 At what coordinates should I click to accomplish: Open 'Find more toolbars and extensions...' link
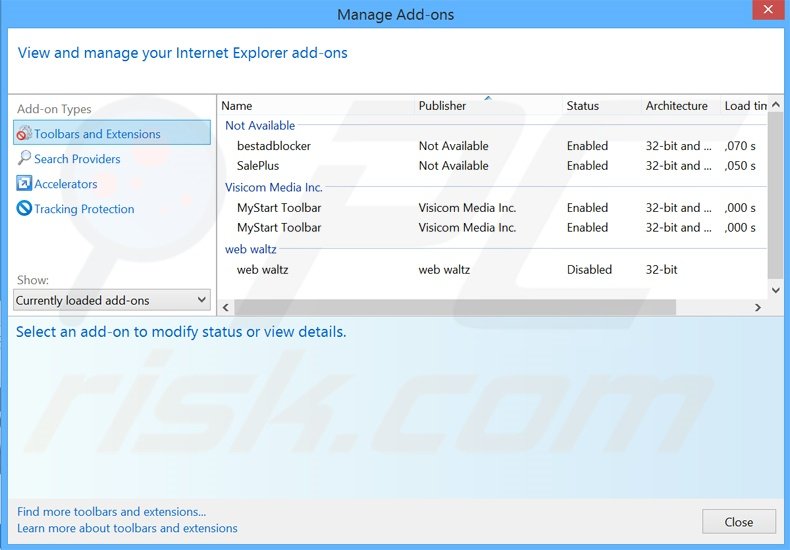tap(111, 512)
